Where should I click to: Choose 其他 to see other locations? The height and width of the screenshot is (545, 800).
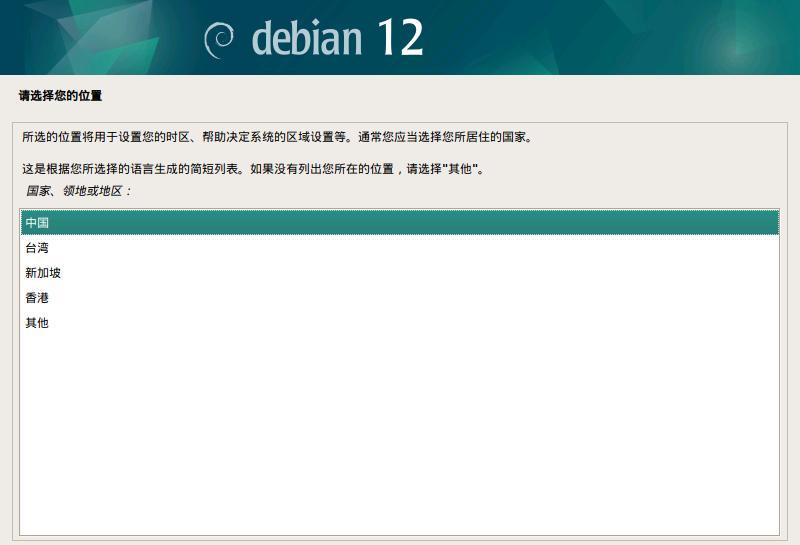399,323
